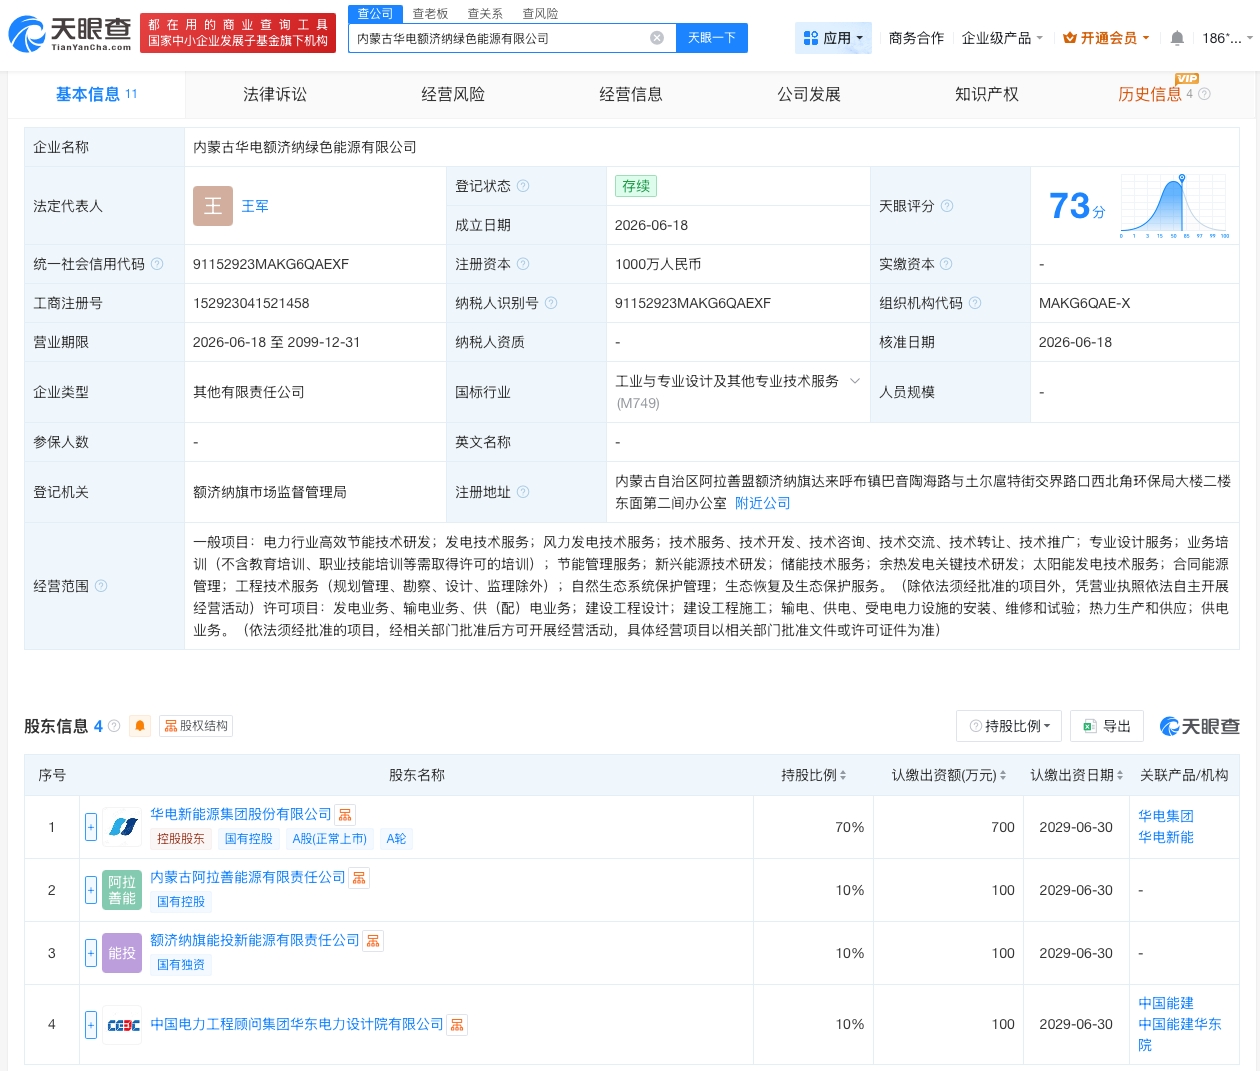Open equity chart icon after 额济纳旗能投新能源有限责任公司

373,941
